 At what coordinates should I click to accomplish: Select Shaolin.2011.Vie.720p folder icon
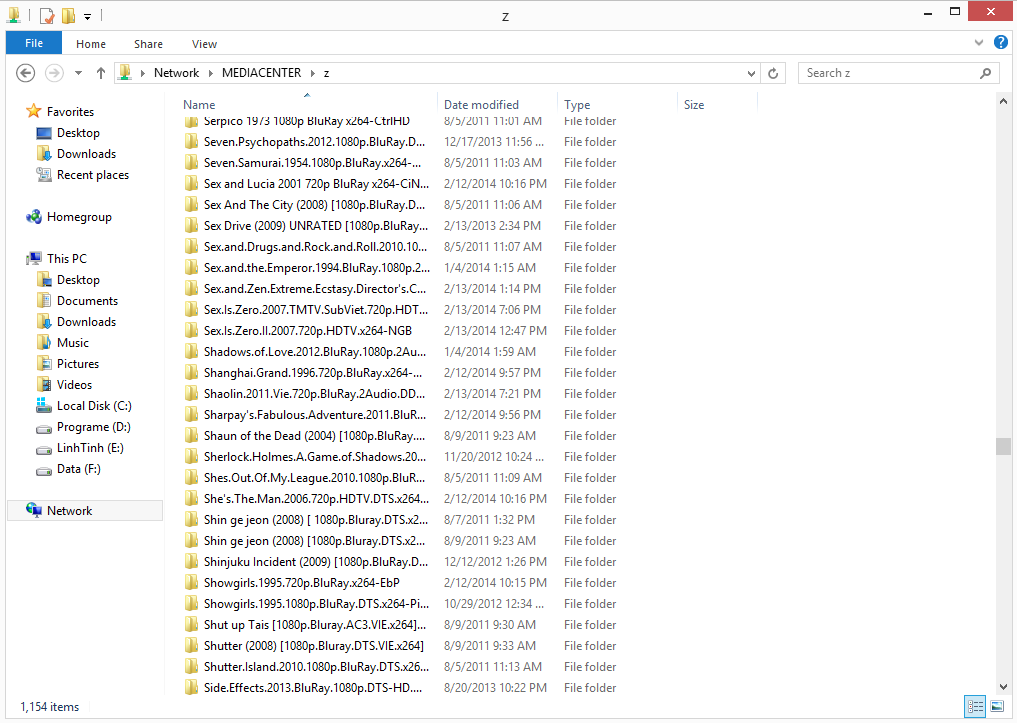click(191, 394)
